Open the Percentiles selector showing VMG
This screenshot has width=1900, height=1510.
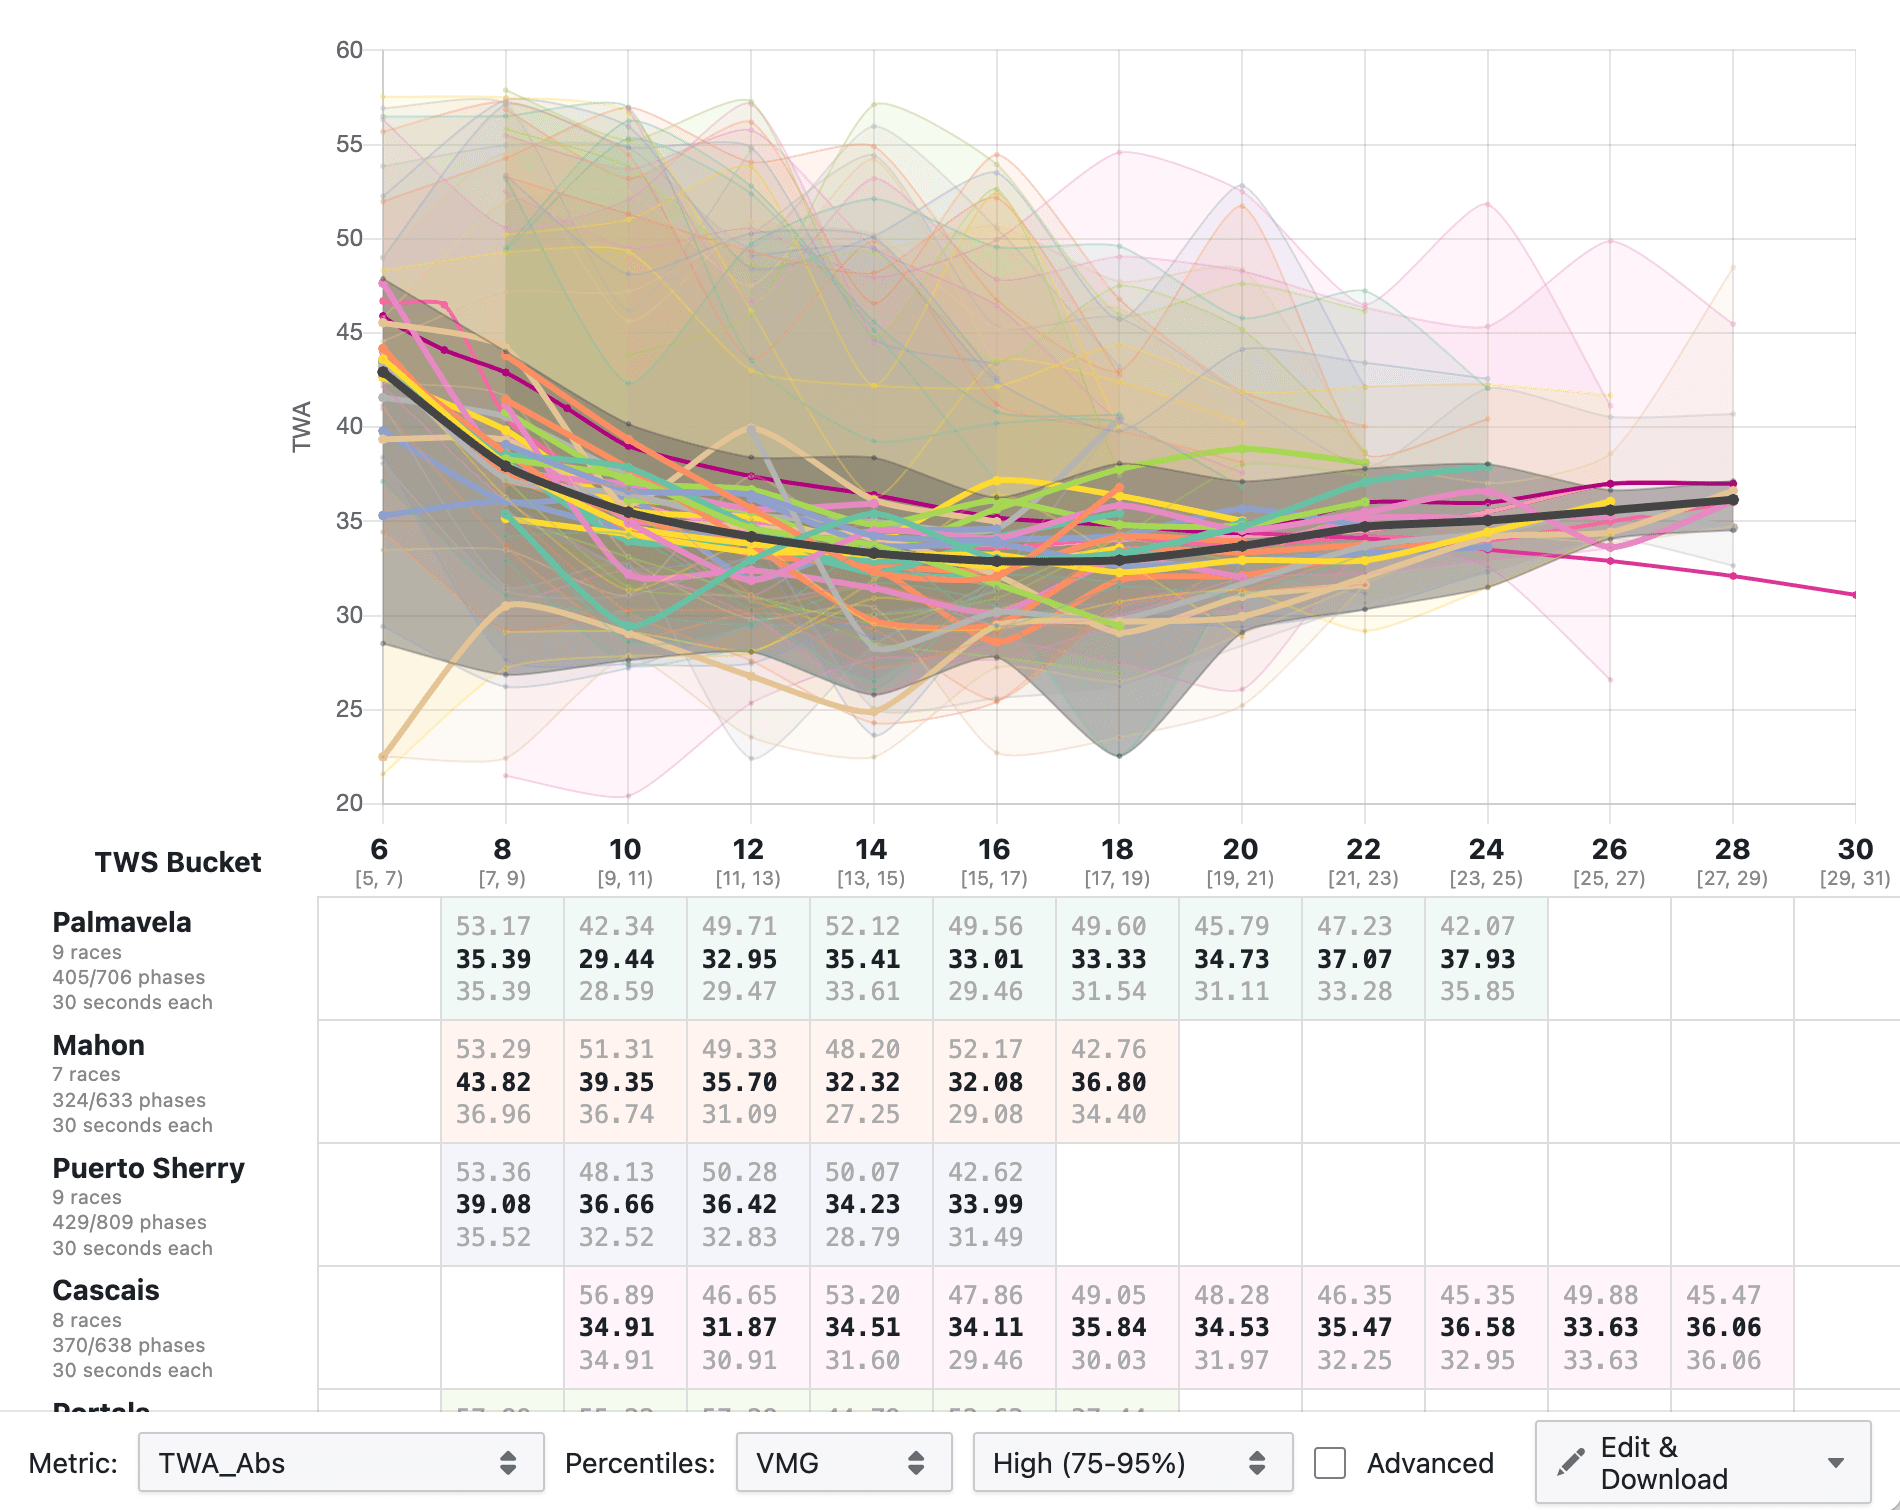tap(843, 1462)
